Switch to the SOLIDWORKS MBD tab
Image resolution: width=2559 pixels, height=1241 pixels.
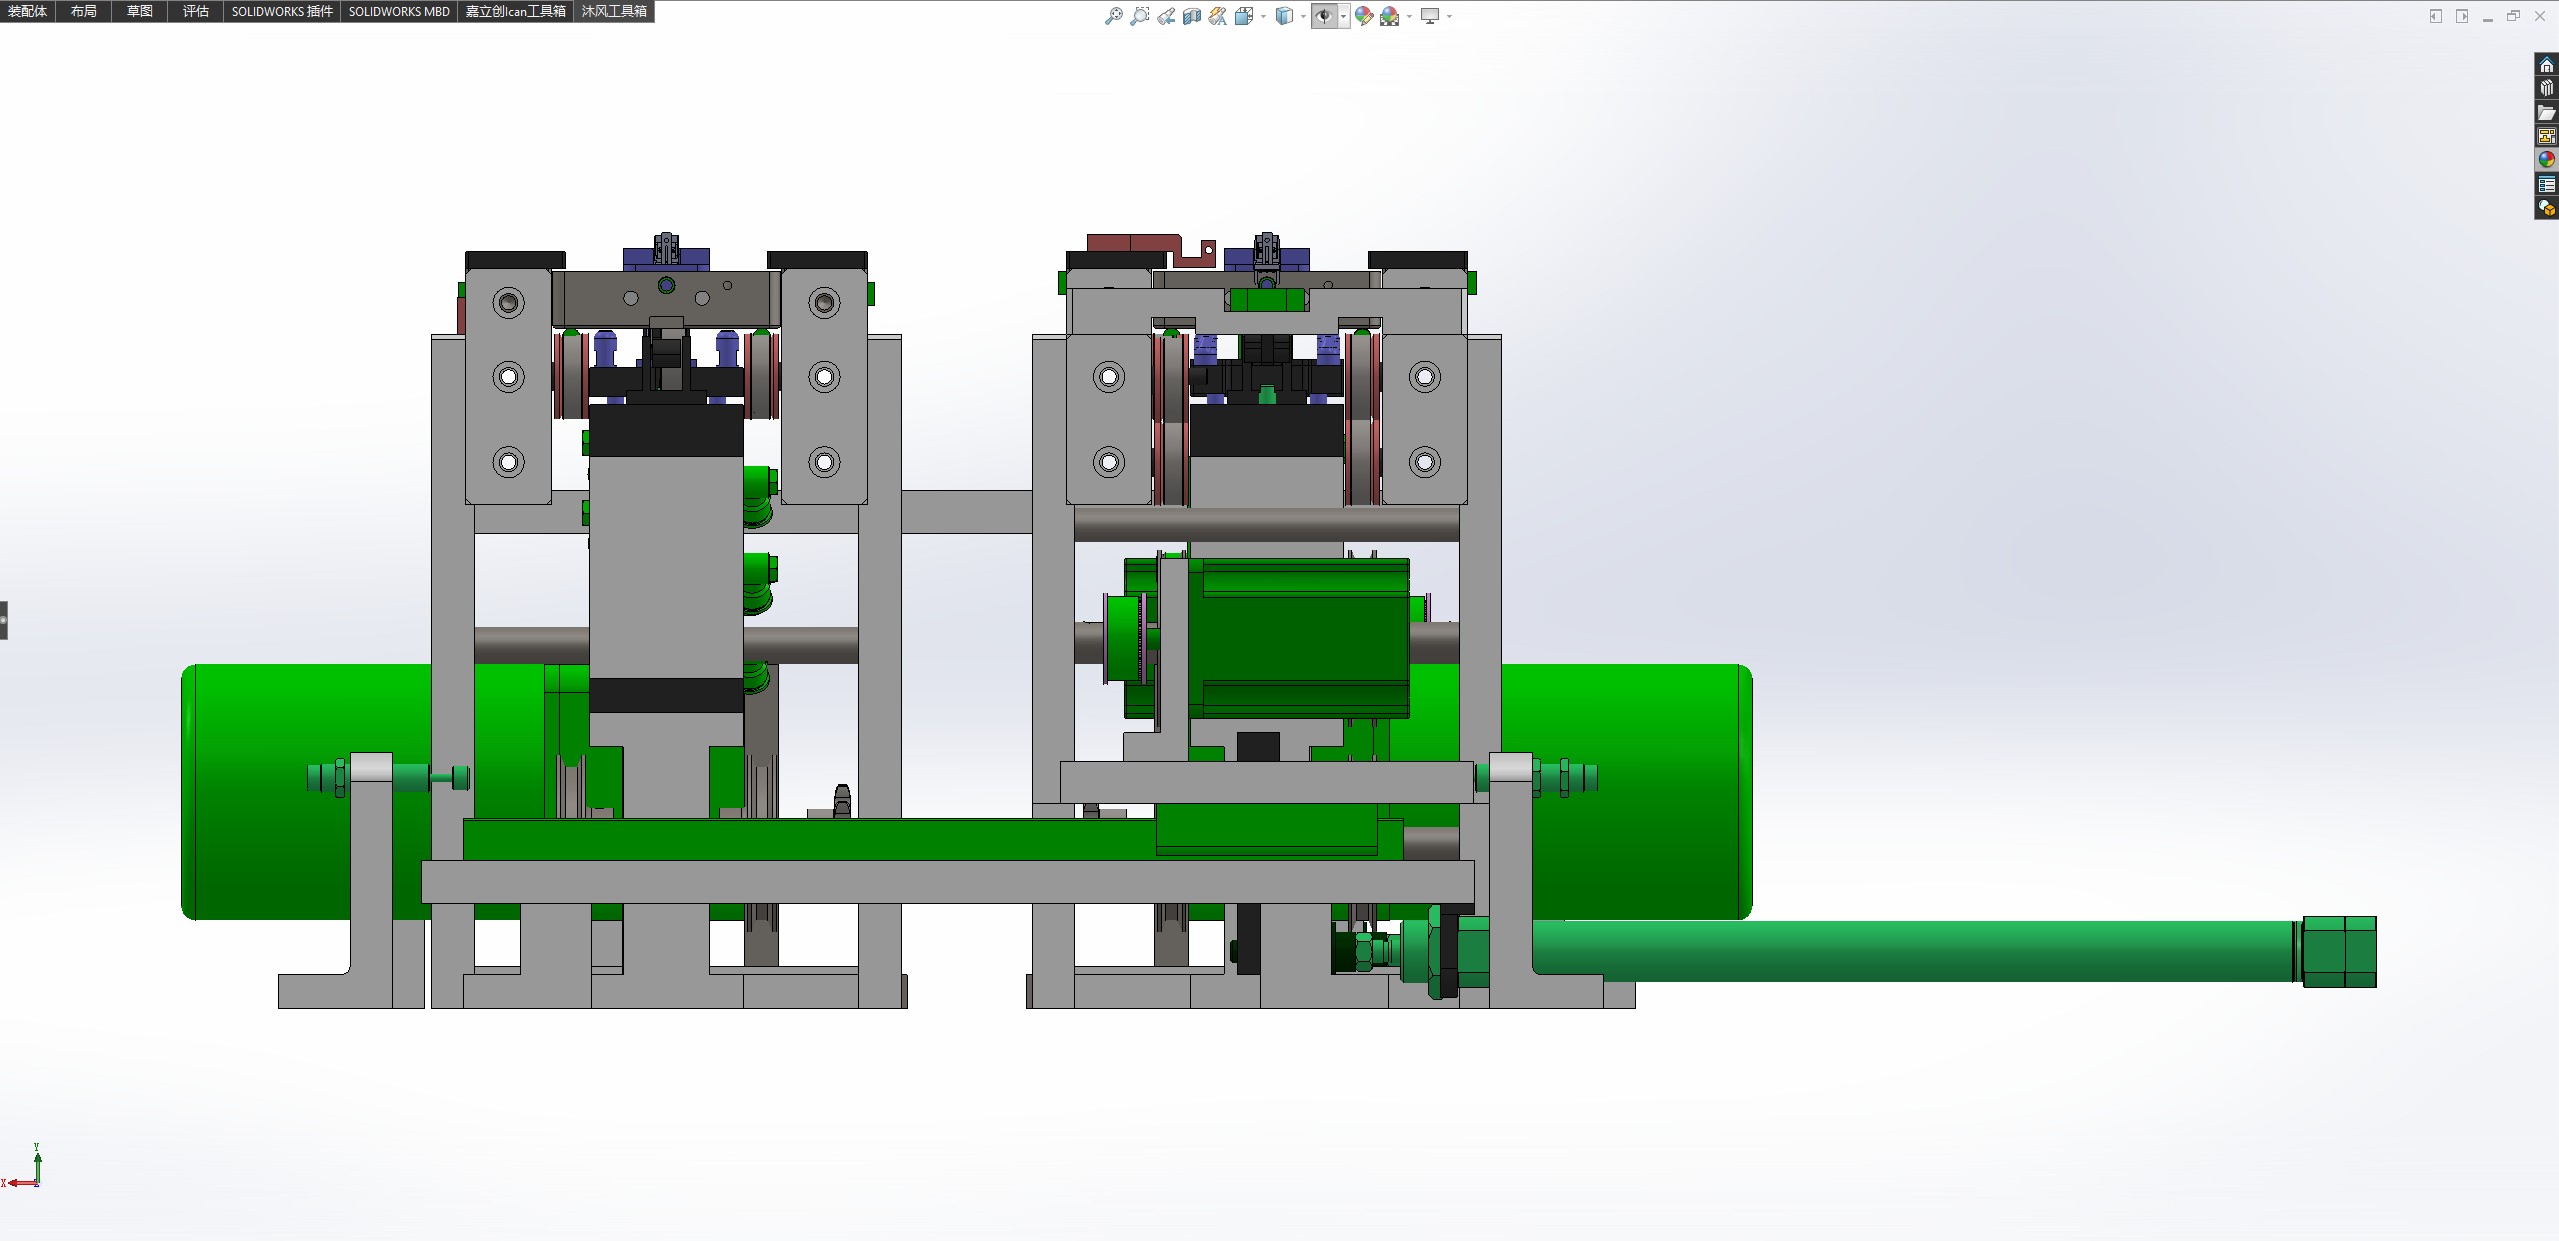click(398, 11)
